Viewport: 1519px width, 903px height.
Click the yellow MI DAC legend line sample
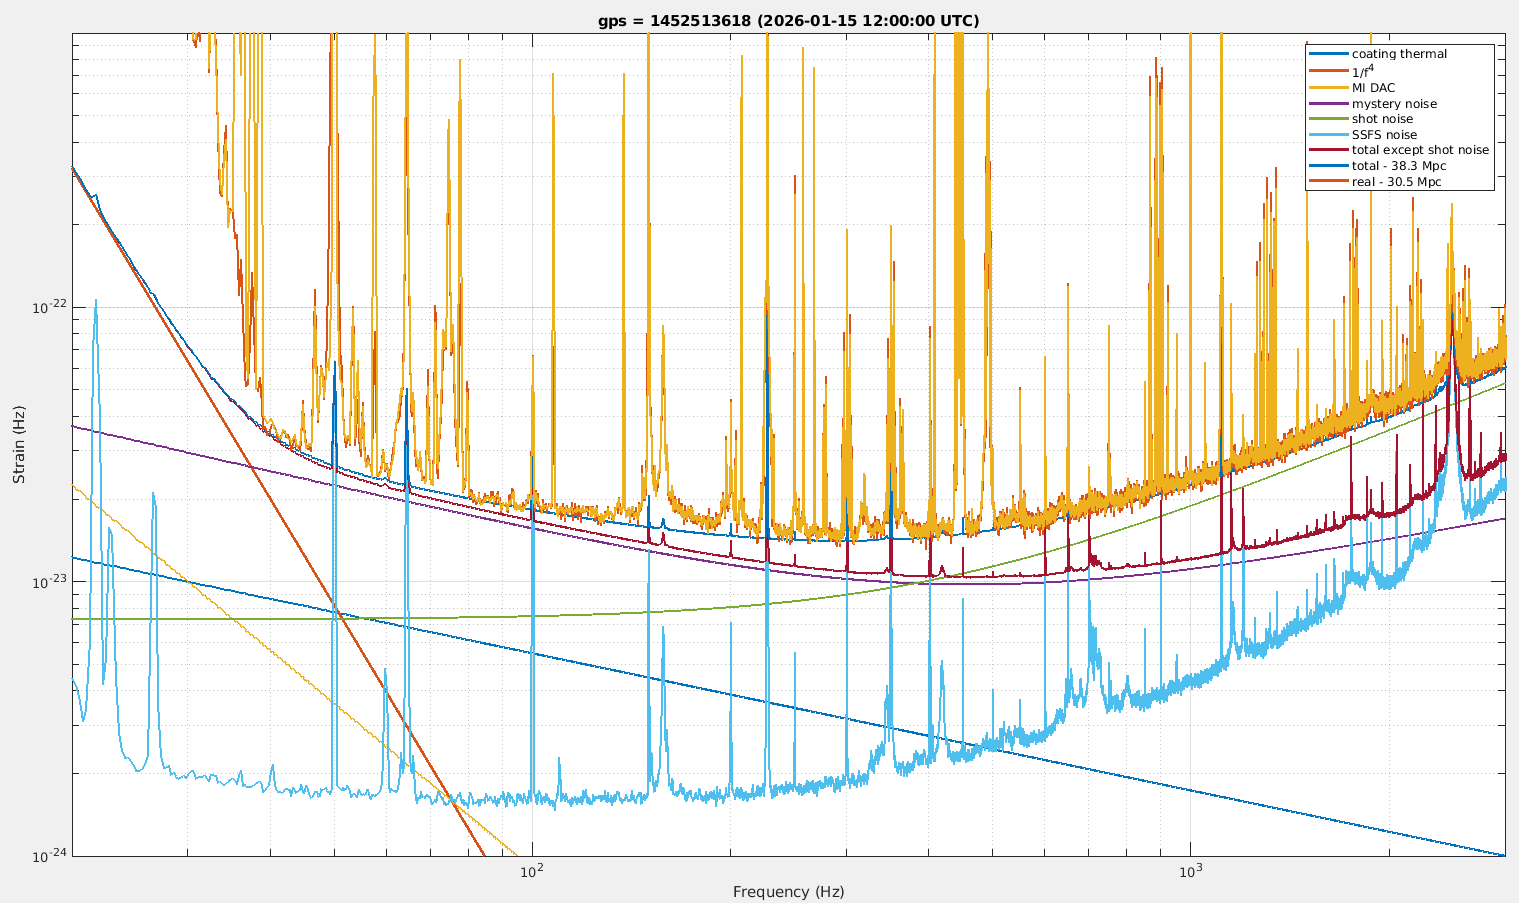pyautogui.click(x=1328, y=88)
